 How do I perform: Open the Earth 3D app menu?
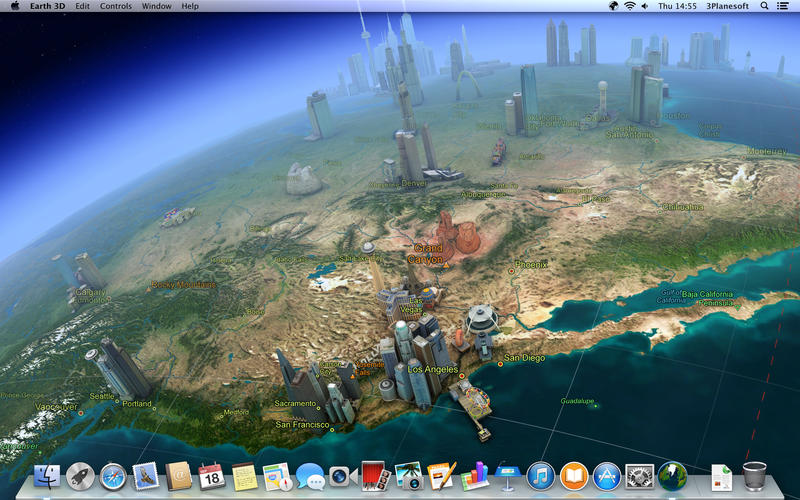[46, 6]
